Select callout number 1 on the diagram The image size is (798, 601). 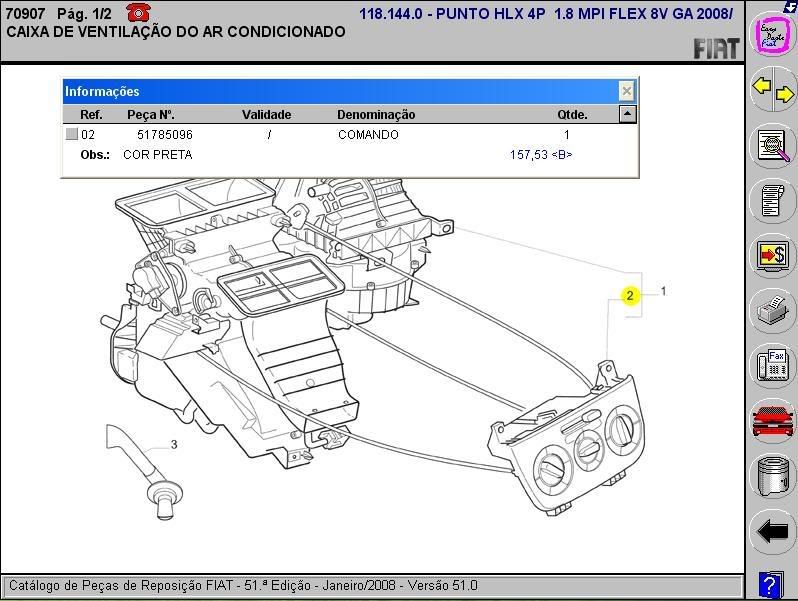tap(663, 291)
